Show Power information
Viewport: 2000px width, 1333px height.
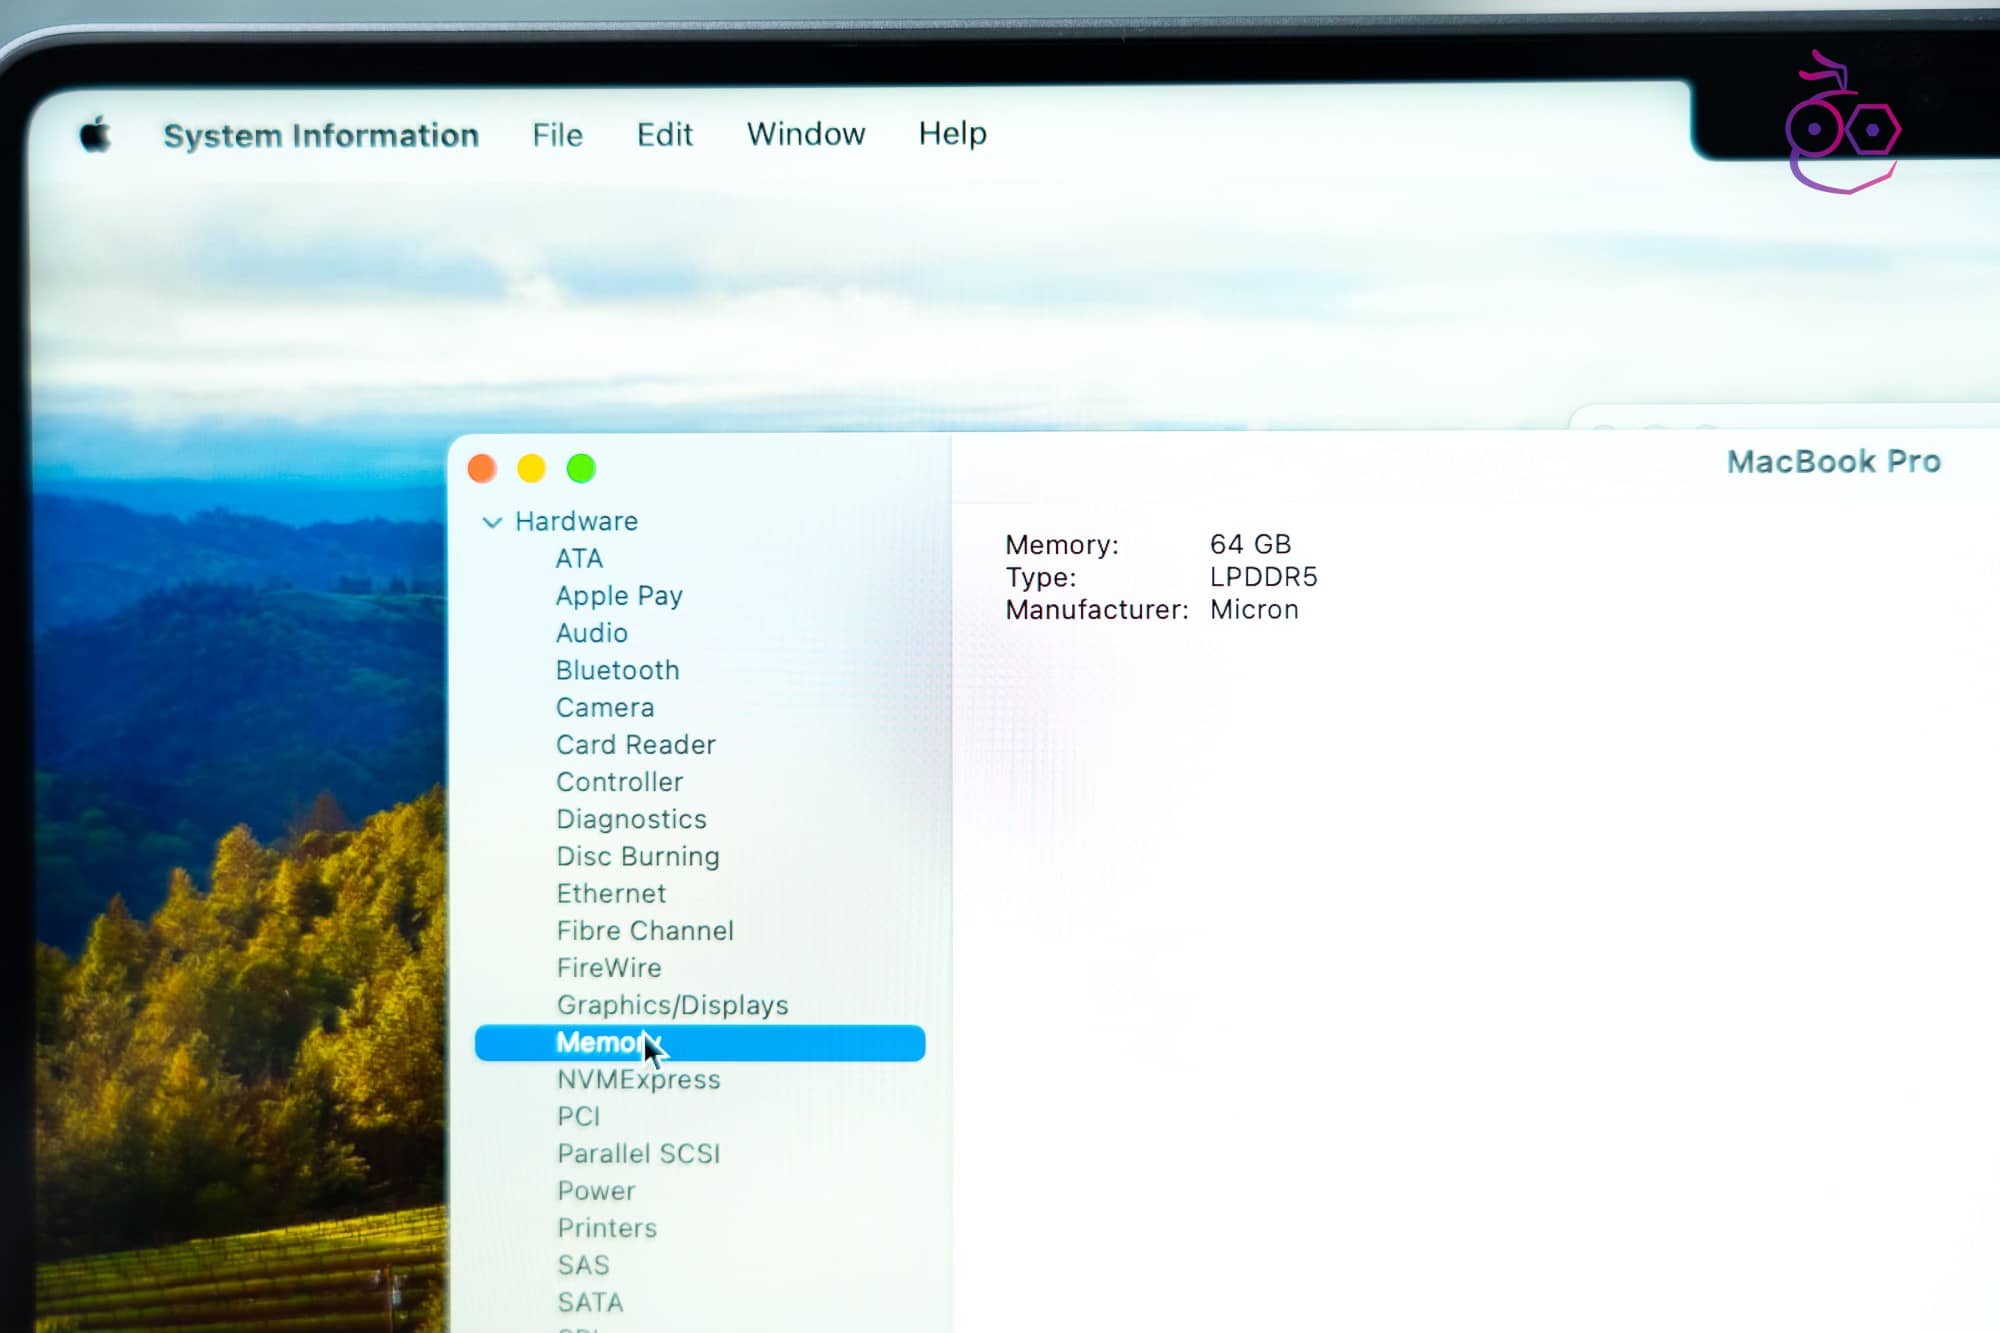(596, 1191)
